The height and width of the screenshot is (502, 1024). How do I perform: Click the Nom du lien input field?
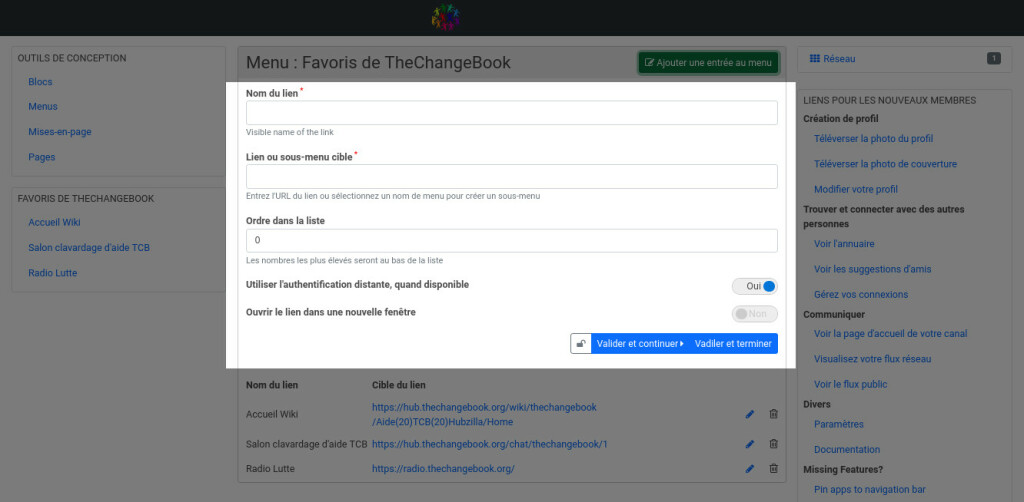point(511,112)
